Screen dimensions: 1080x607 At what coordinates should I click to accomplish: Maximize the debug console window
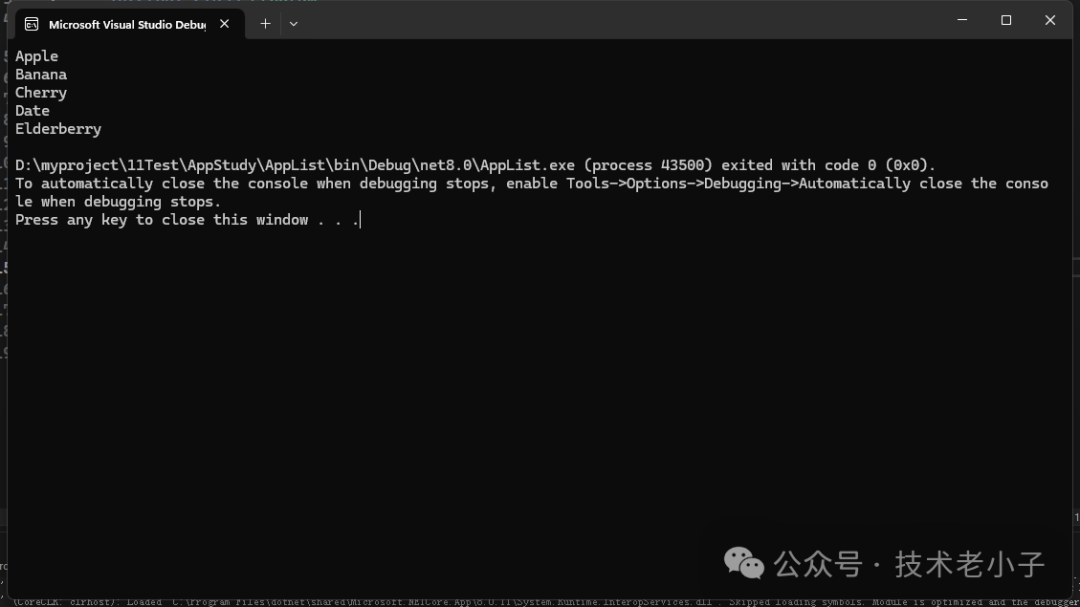(1006, 20)
